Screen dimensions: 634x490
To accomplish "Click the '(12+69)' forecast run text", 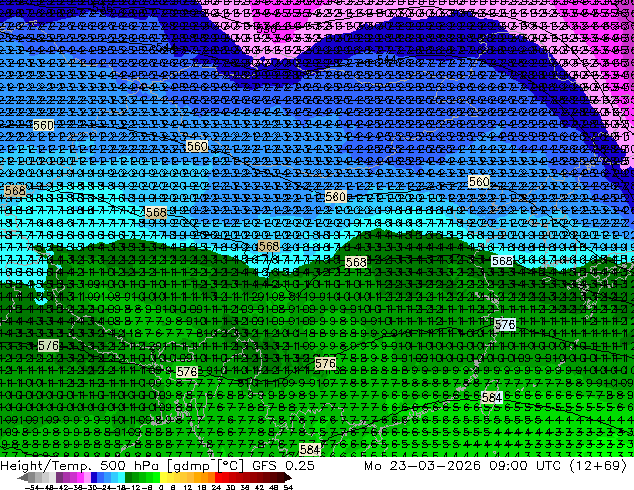I will click(x=598, y=466).
